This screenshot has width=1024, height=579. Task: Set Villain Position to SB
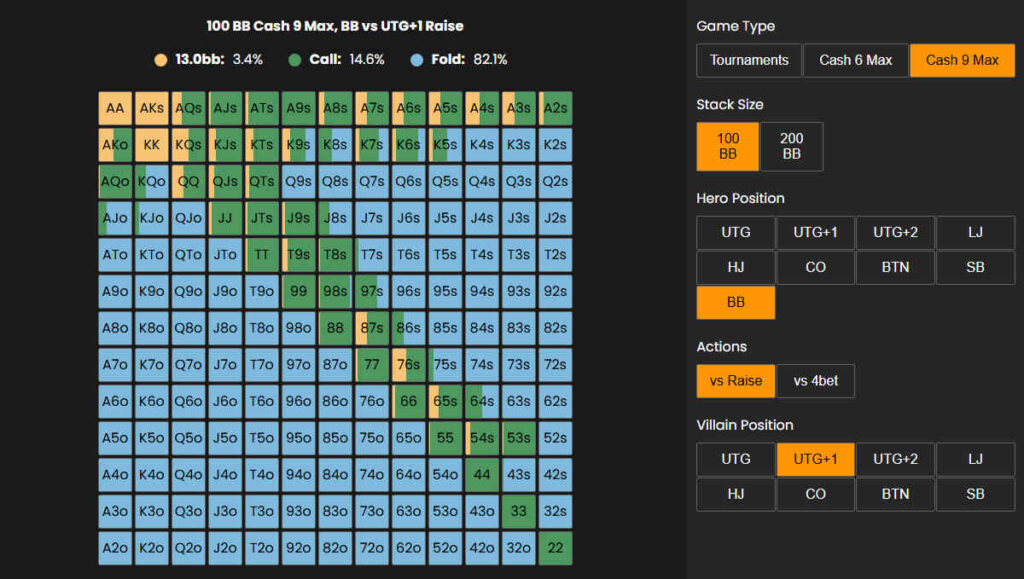976,494
